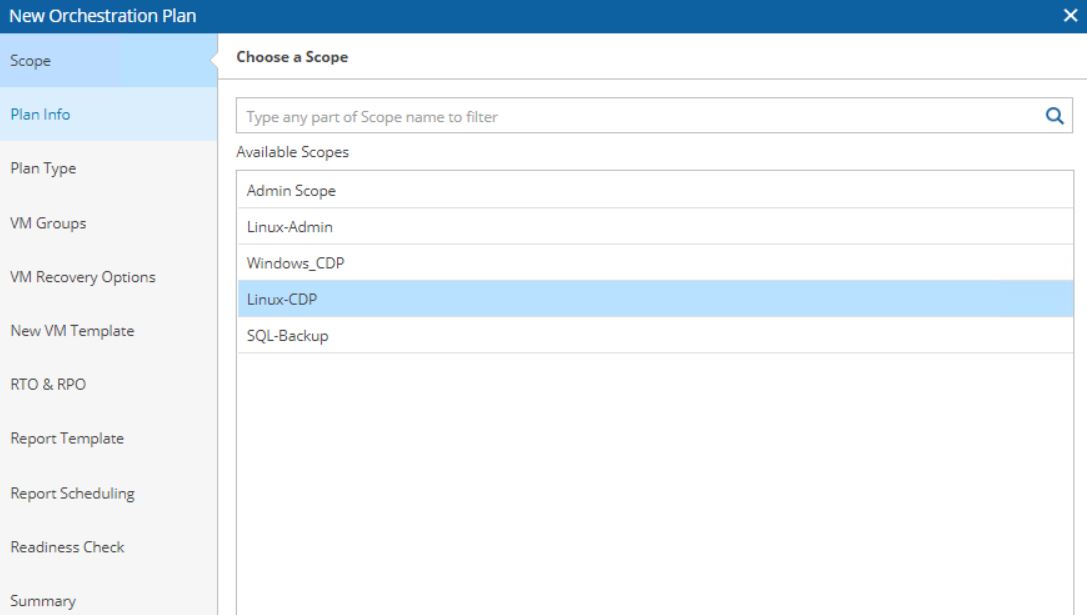1087x615 pixels.
Task: Click the empty area of the Available Scopes list
Action: tap(655, 484)
